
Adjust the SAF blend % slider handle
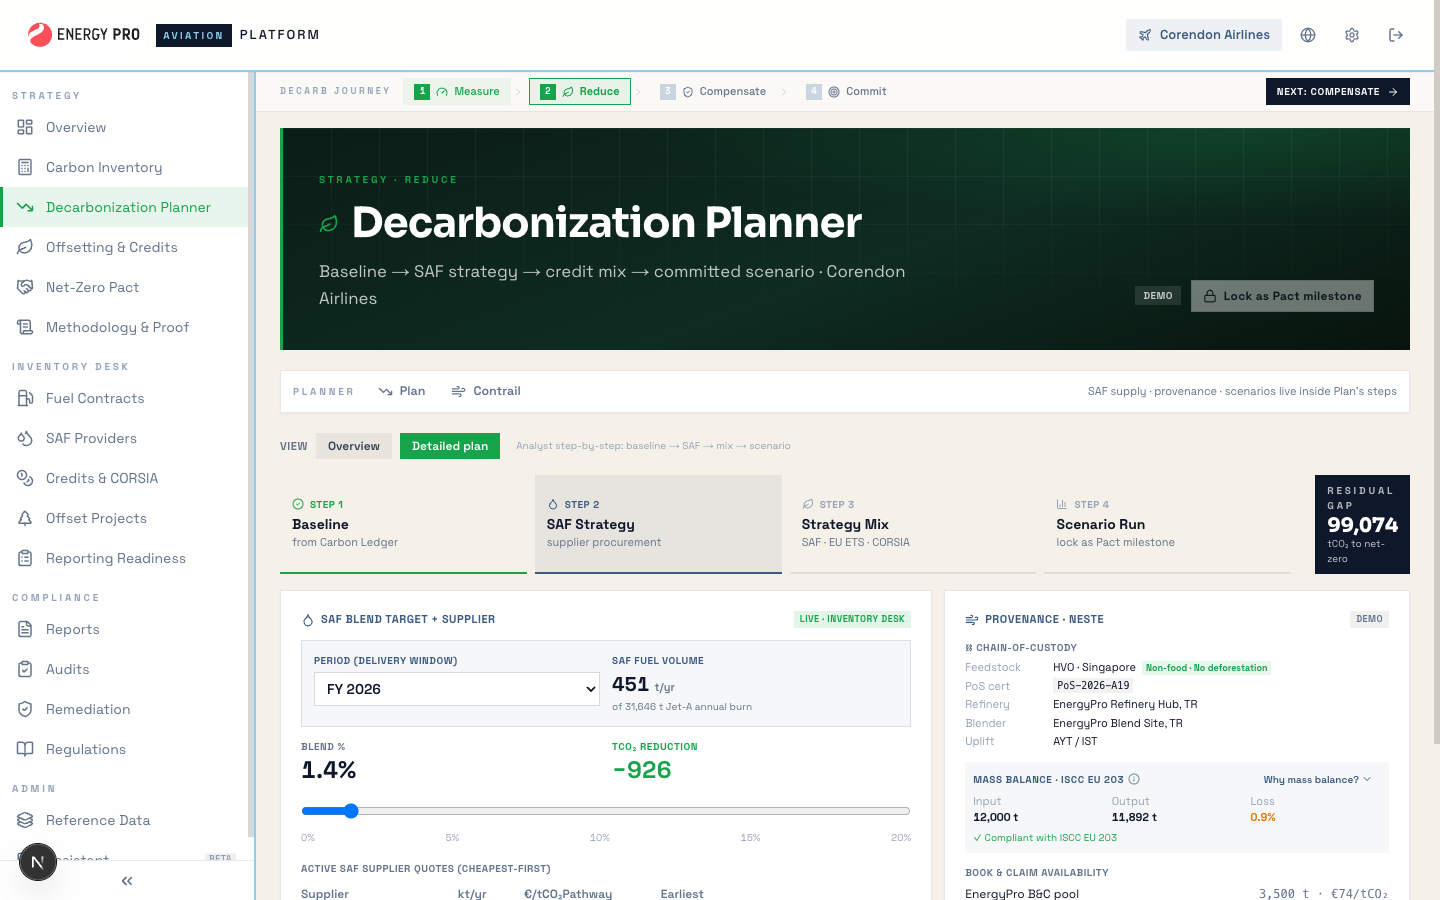(351, 811)
